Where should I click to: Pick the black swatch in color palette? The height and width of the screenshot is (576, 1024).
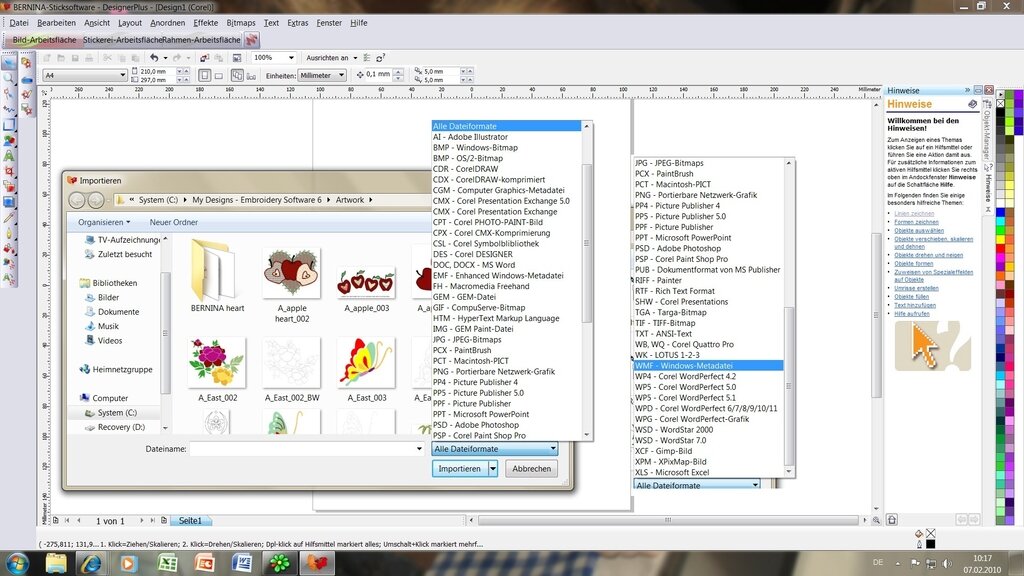[1000, 112]
